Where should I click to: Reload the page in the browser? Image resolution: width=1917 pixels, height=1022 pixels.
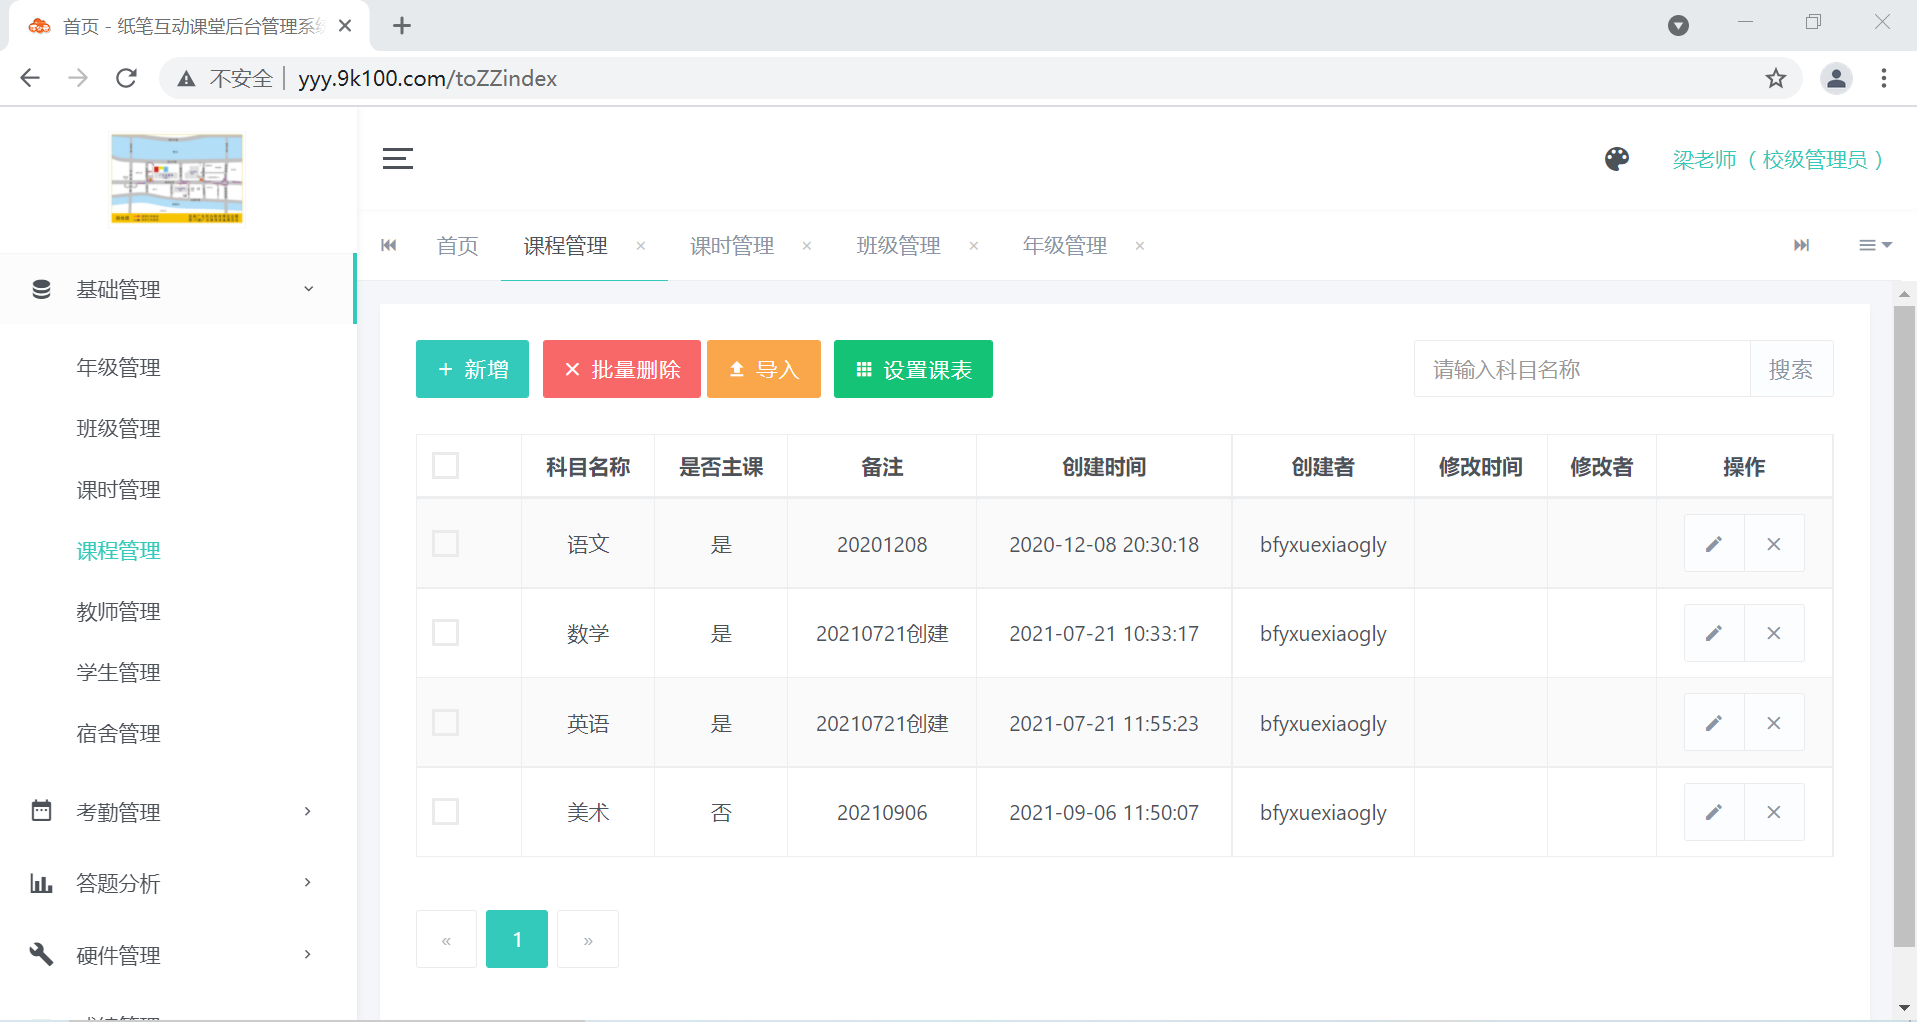[126, 78]
